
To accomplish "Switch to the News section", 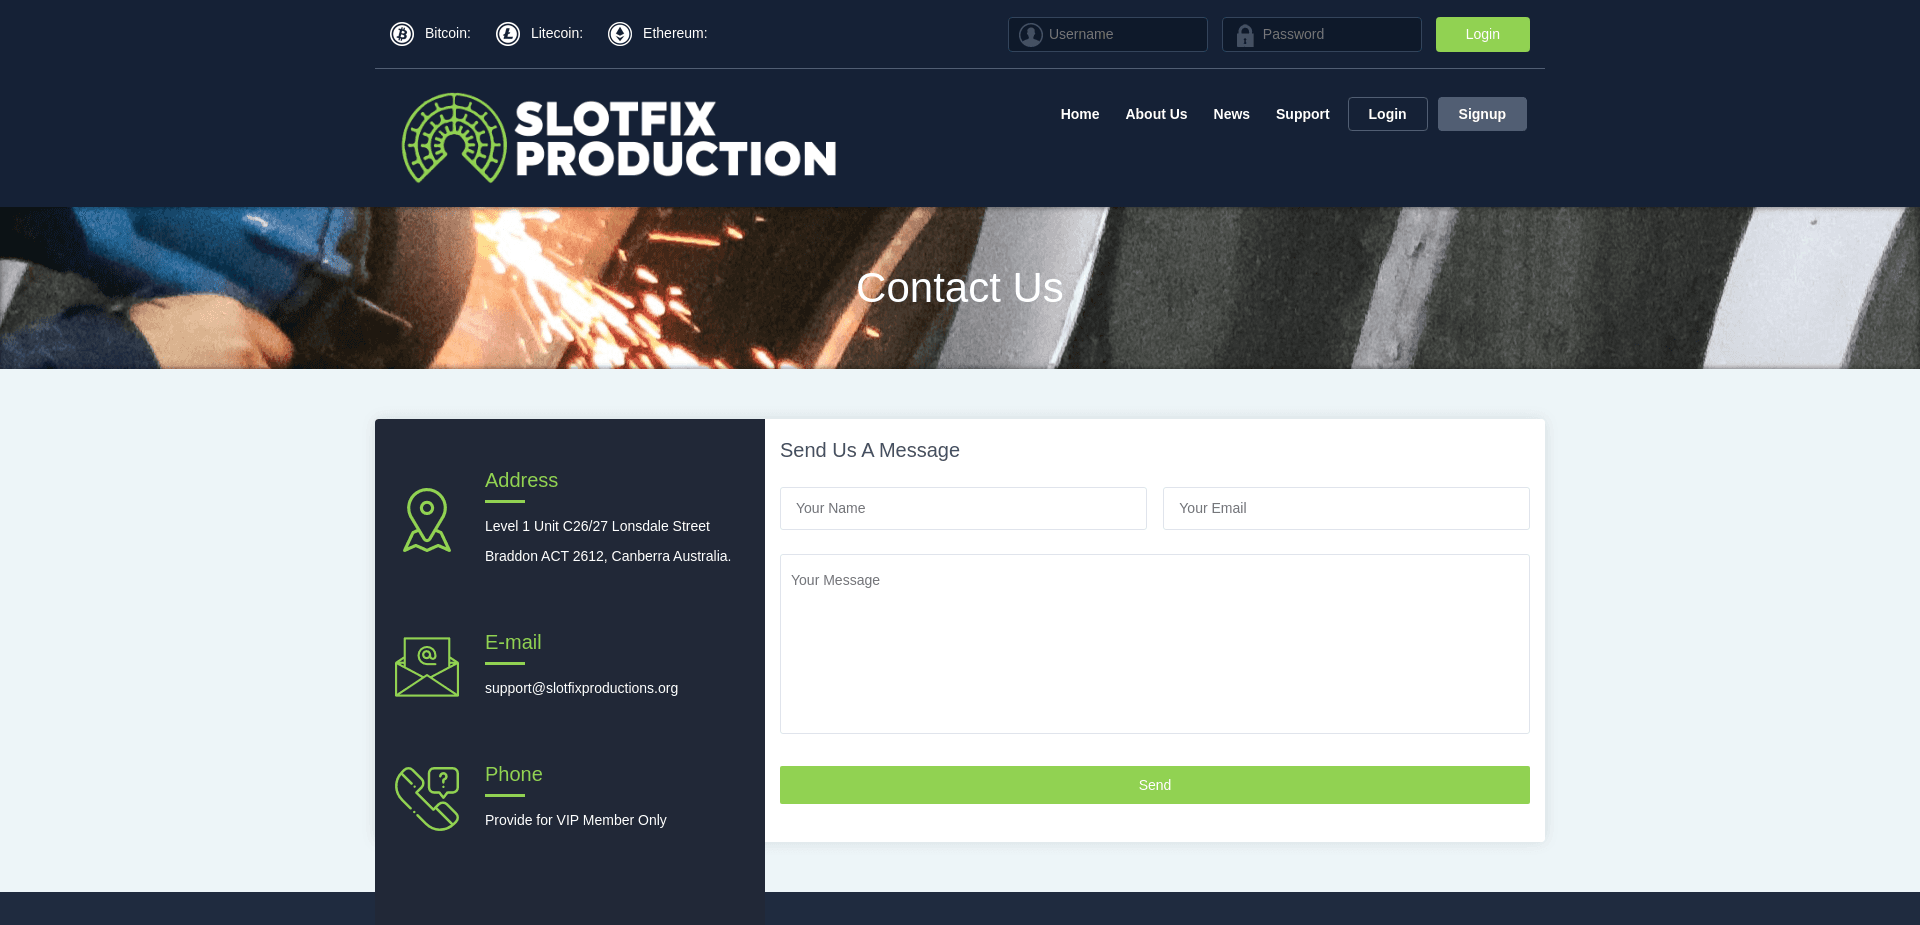I will pos(1231,114).
